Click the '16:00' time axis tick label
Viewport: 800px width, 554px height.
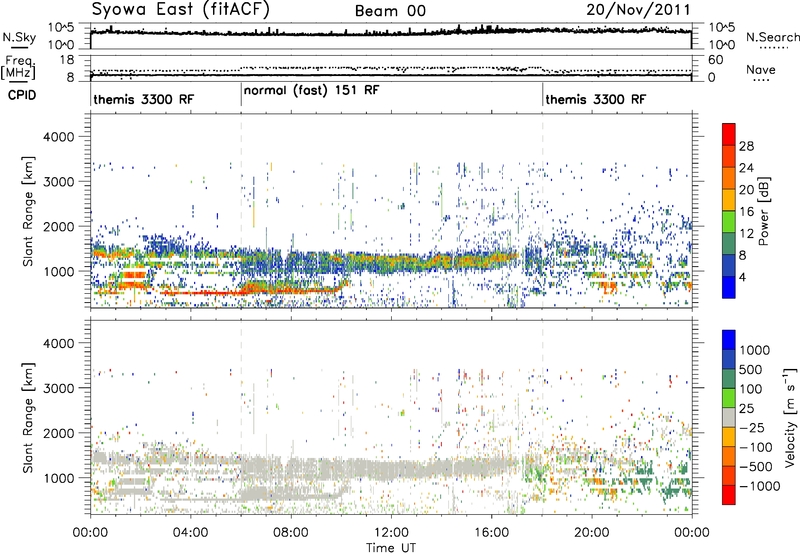coord(491,533)
